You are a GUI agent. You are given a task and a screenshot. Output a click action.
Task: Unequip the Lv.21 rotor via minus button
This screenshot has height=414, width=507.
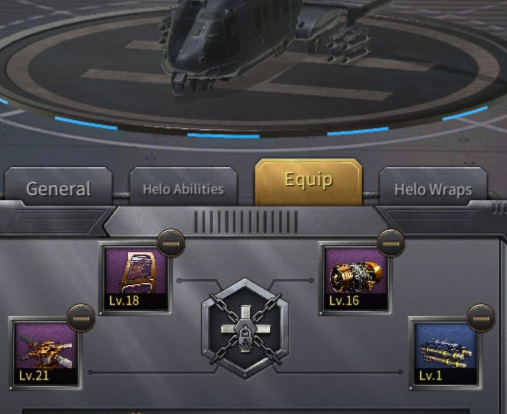[81, 318]
